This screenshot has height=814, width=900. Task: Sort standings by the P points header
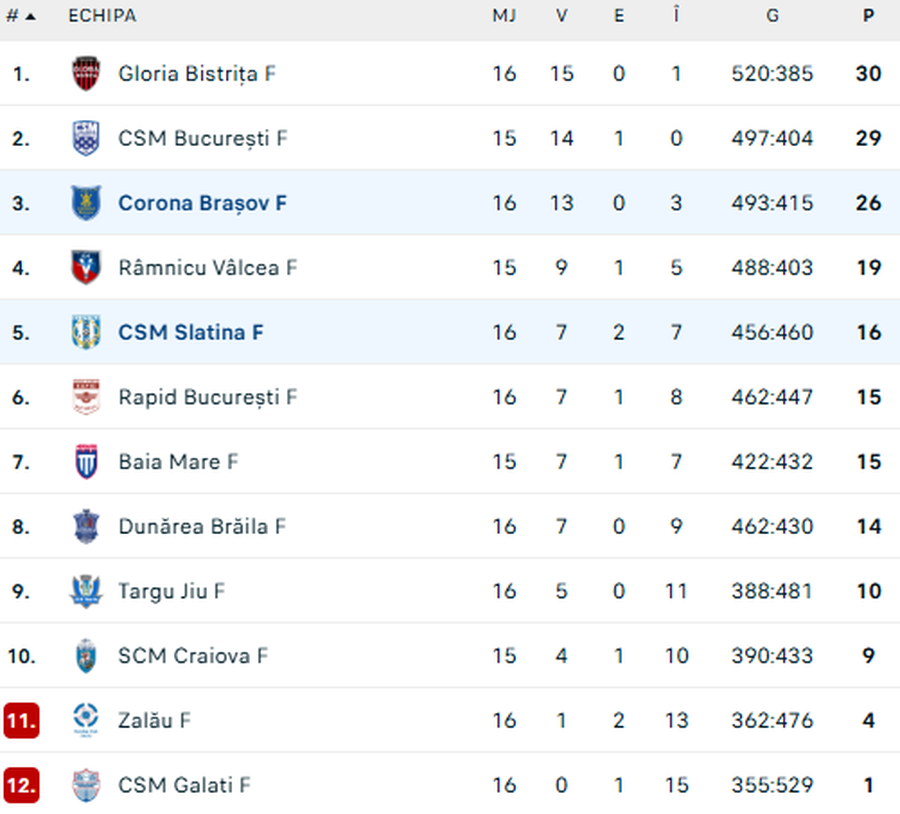[x=868, y=17]
